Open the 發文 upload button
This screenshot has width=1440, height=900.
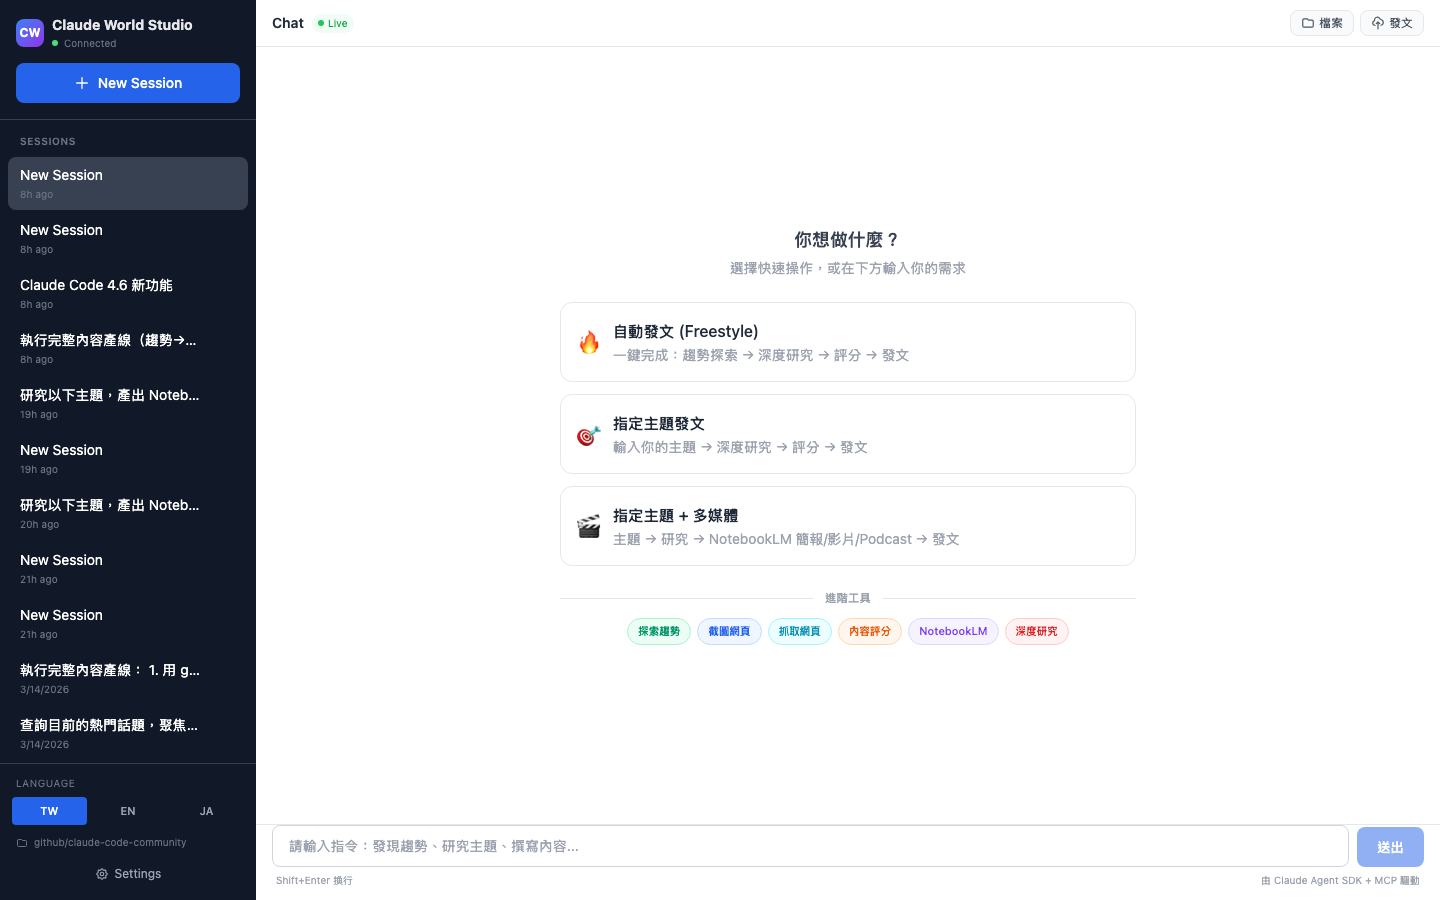pos(1392,23)
